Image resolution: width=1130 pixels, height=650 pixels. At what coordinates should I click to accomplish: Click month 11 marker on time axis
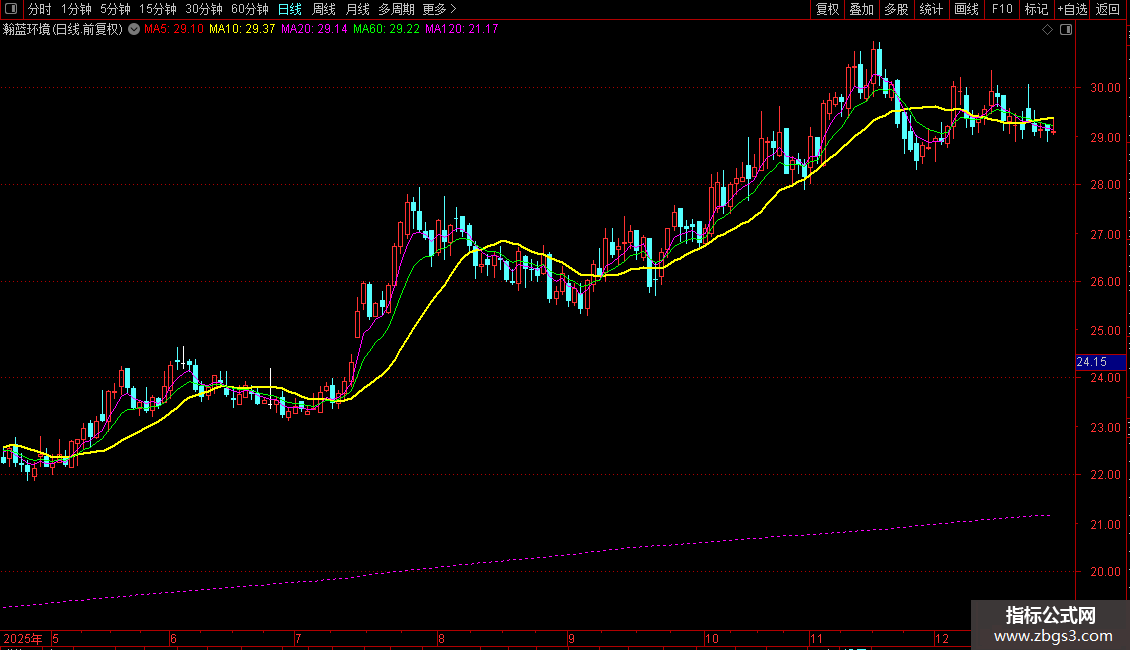(x=816, y=638)
